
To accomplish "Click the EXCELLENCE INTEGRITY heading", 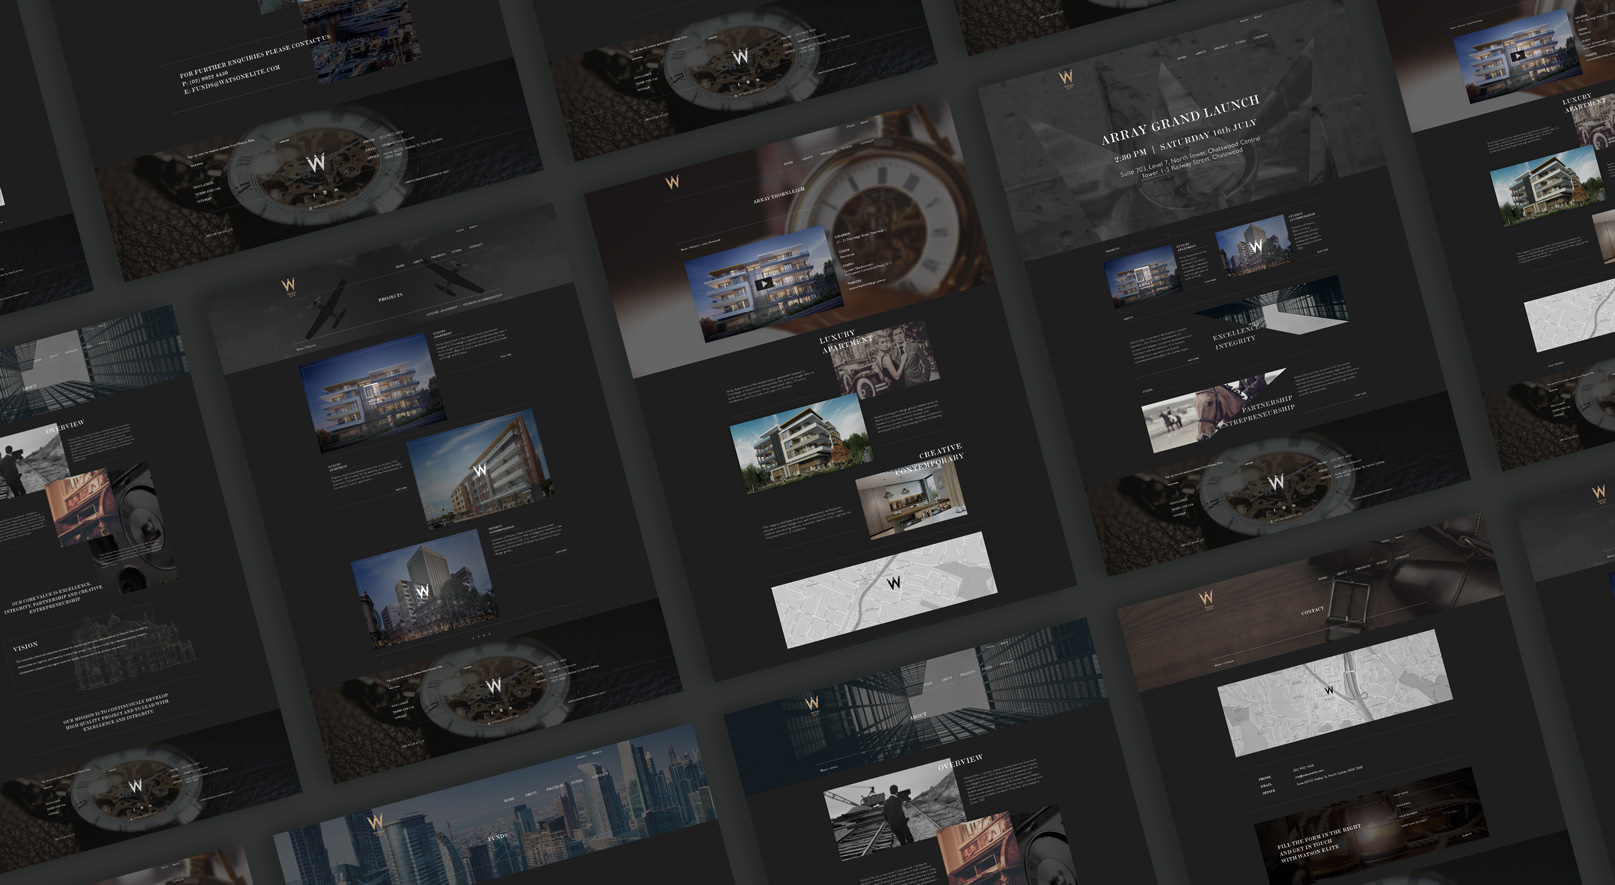I will coord(1237,336).
